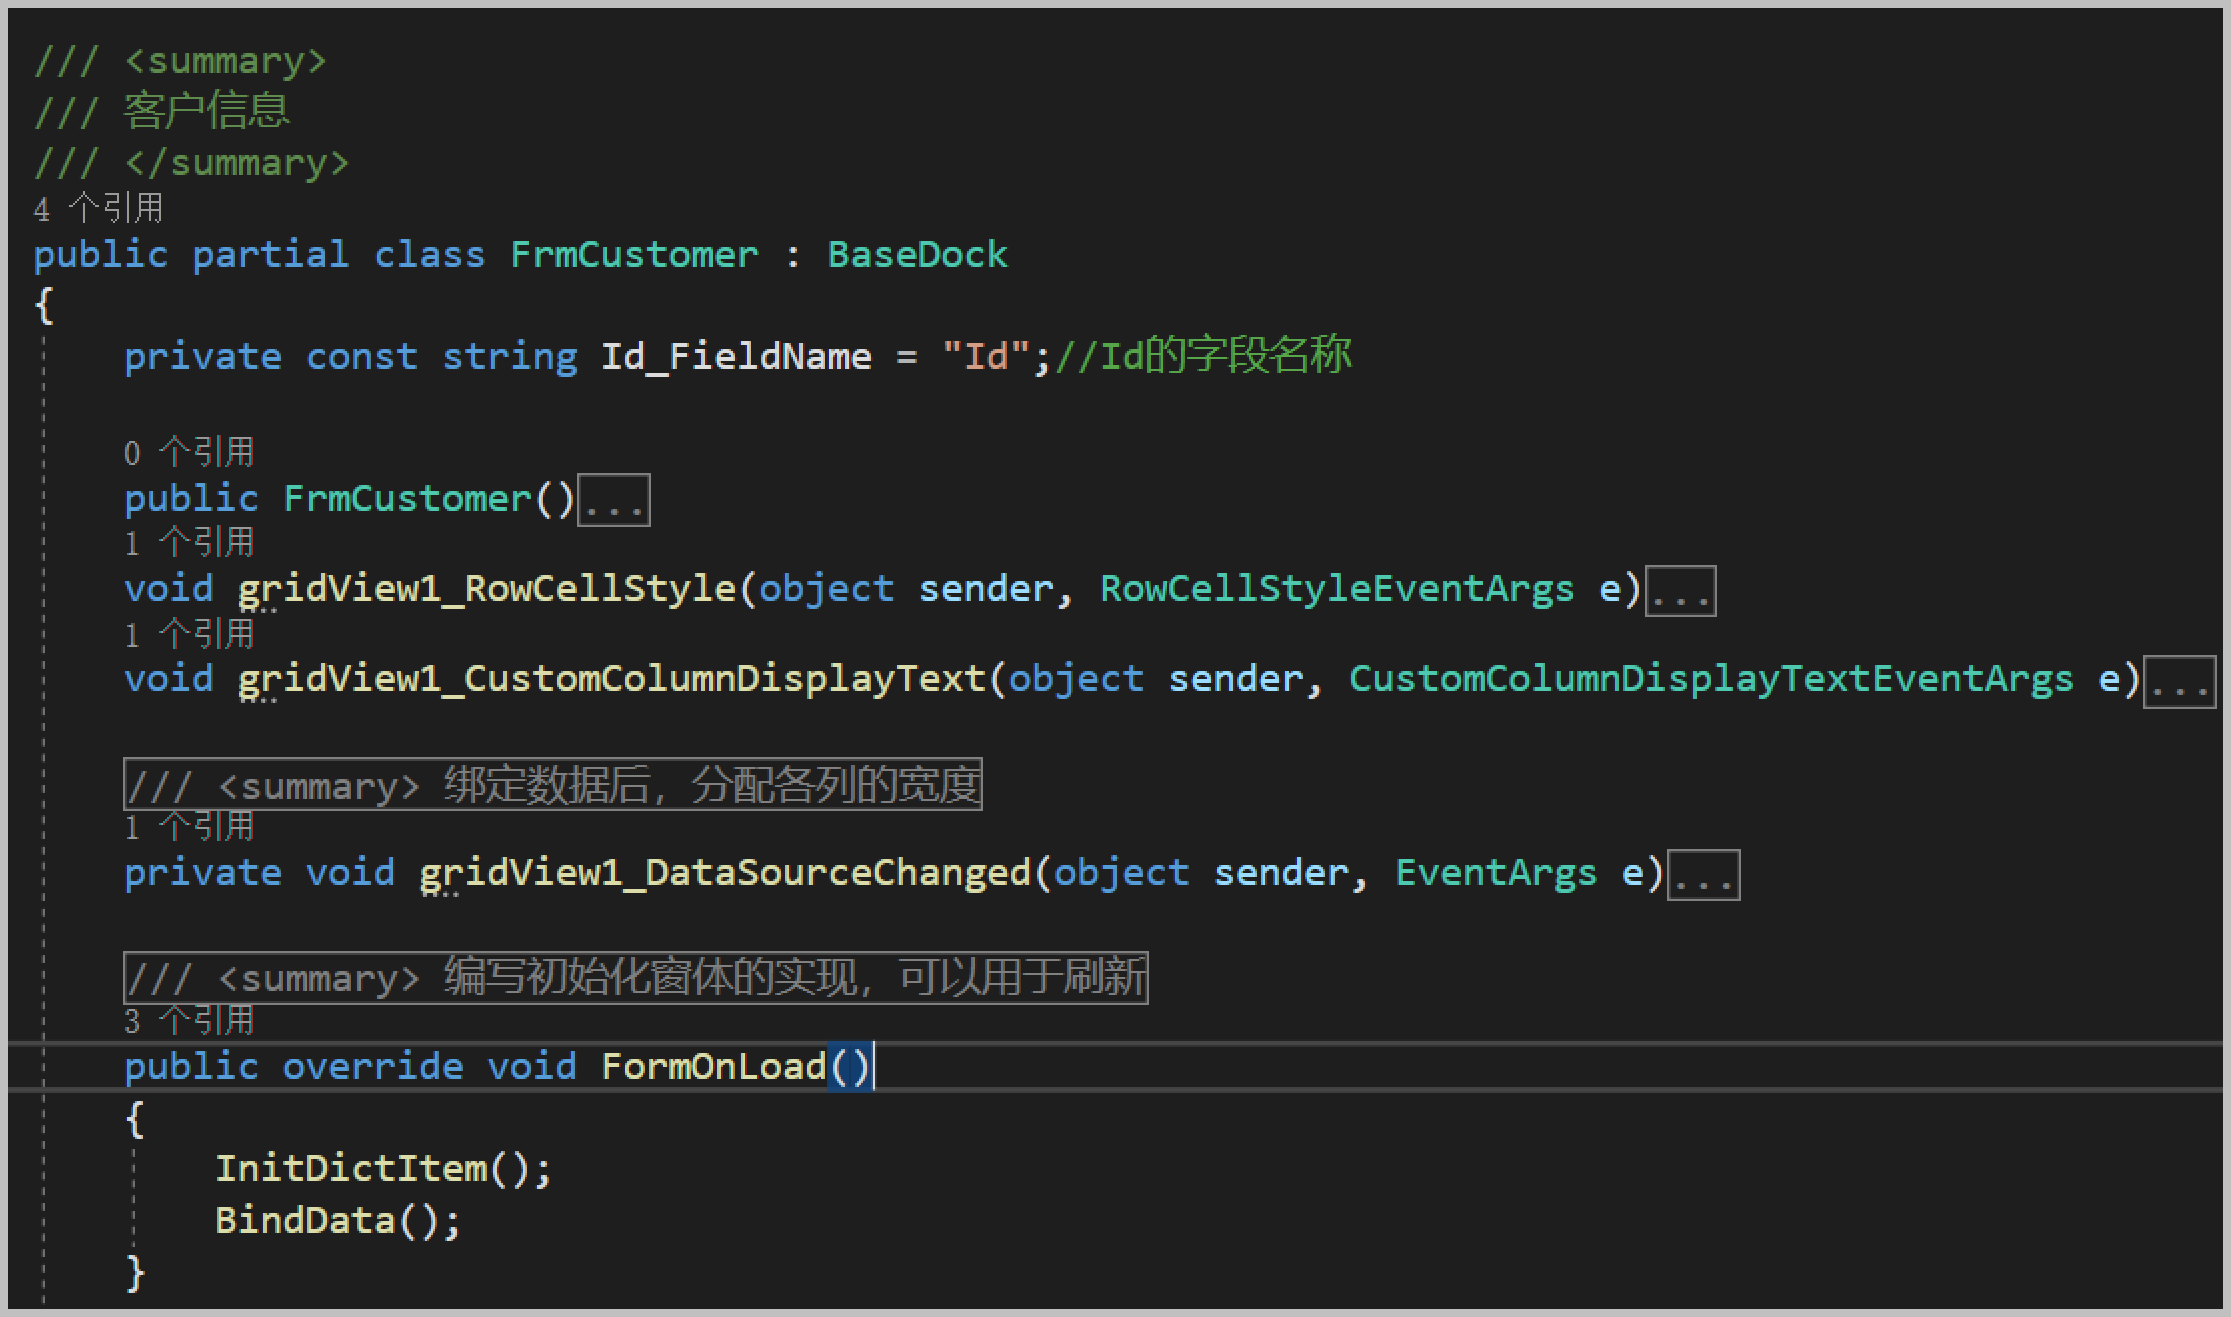Expand the collapsed column width summary comment
The width and height of the screenshot is (2231, 1317).
(x=552, y=785)
